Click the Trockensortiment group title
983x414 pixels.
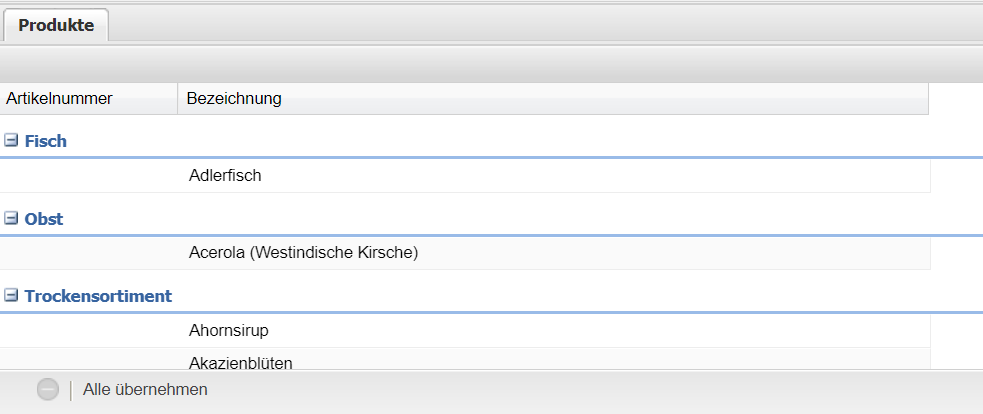(98, 296)
